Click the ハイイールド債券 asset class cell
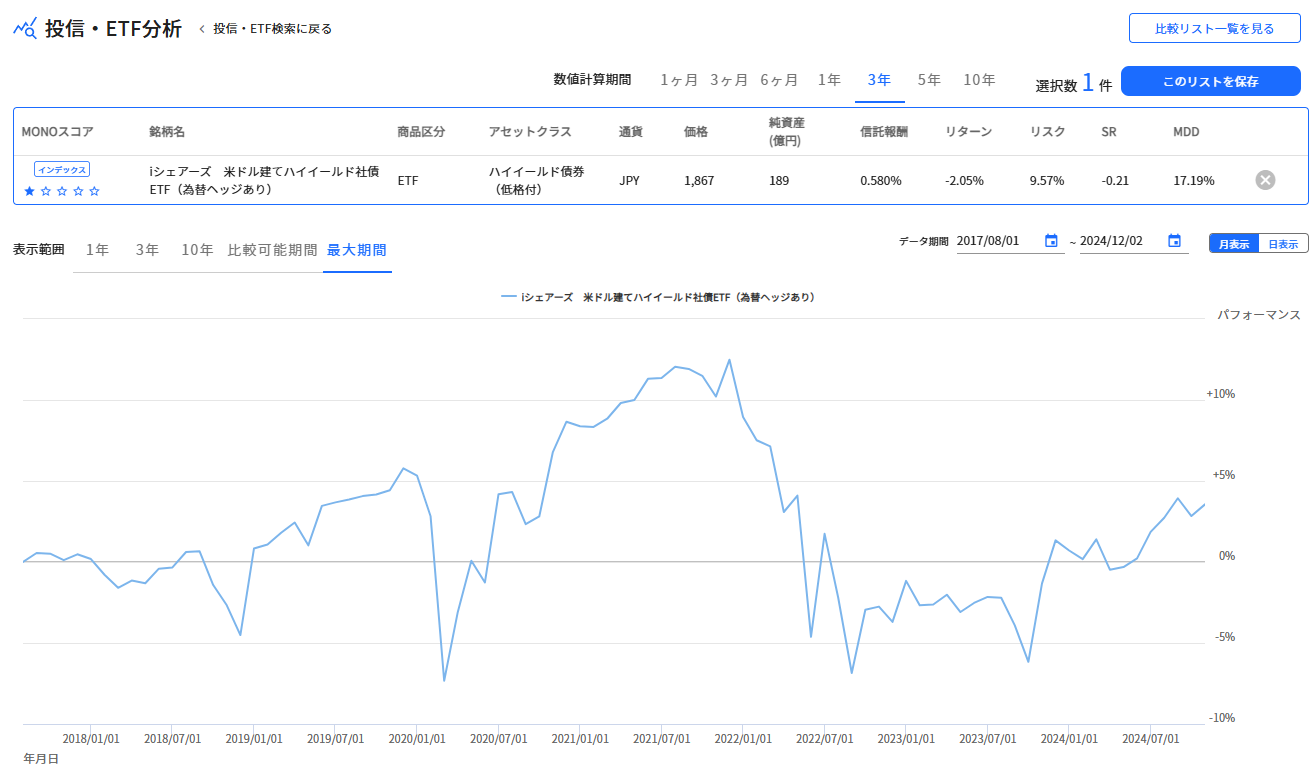 [x=537, y=180]
